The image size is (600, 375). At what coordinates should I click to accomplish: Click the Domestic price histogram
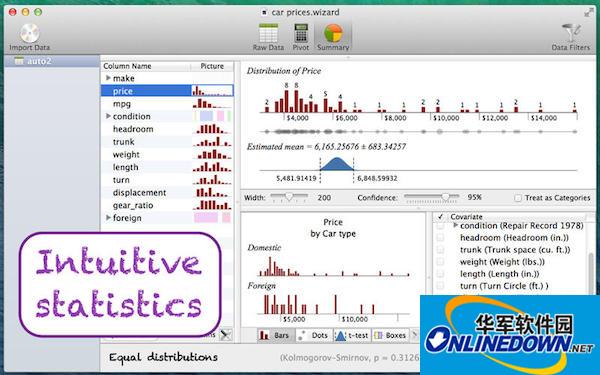pos(334,266)
